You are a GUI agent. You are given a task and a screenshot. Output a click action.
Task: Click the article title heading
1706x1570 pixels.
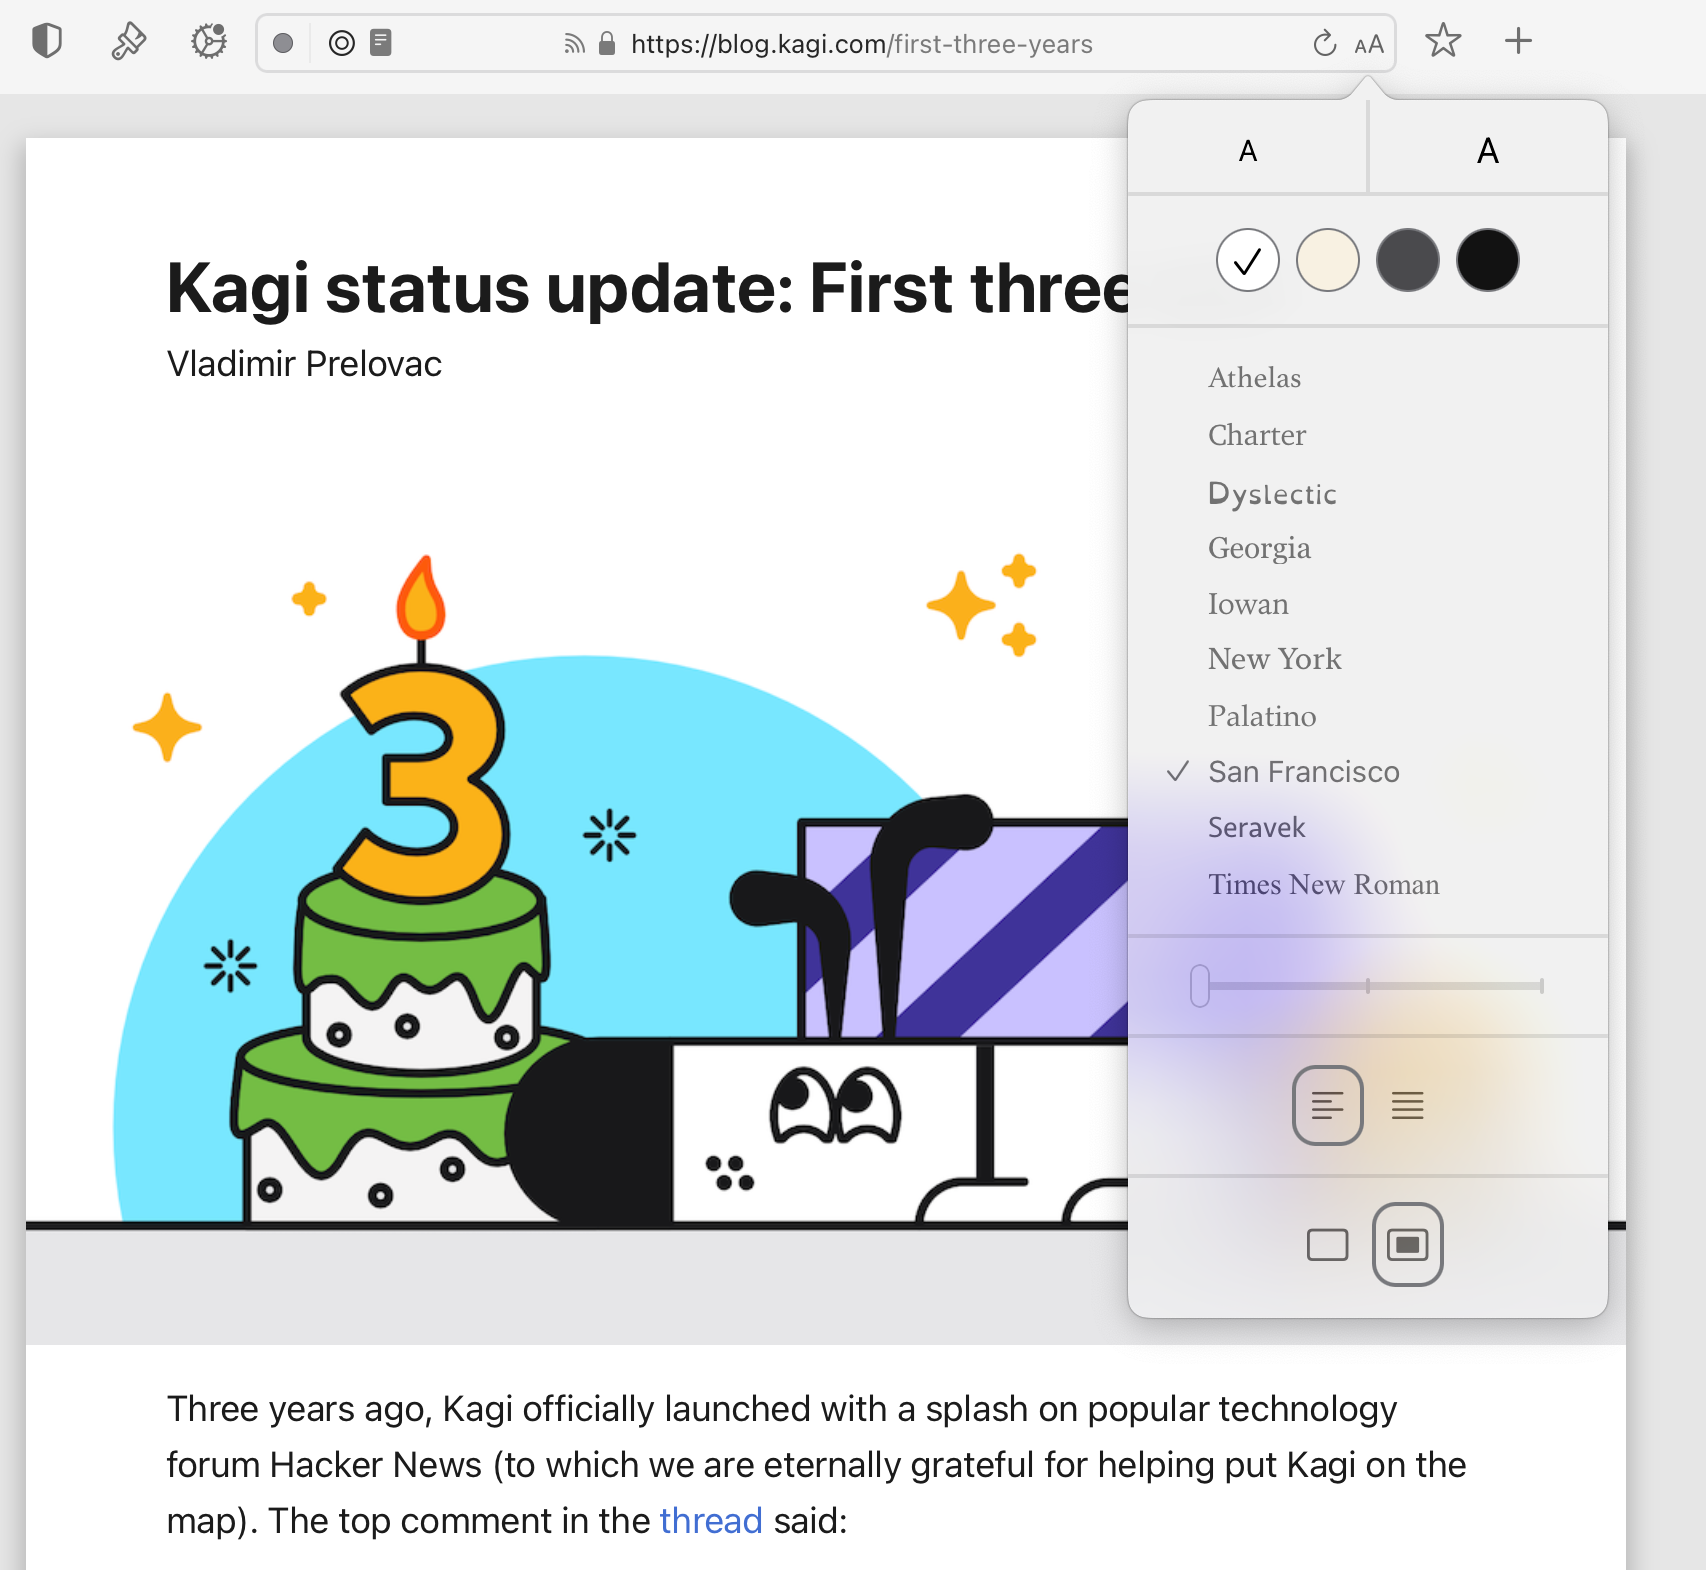[648, 288]
